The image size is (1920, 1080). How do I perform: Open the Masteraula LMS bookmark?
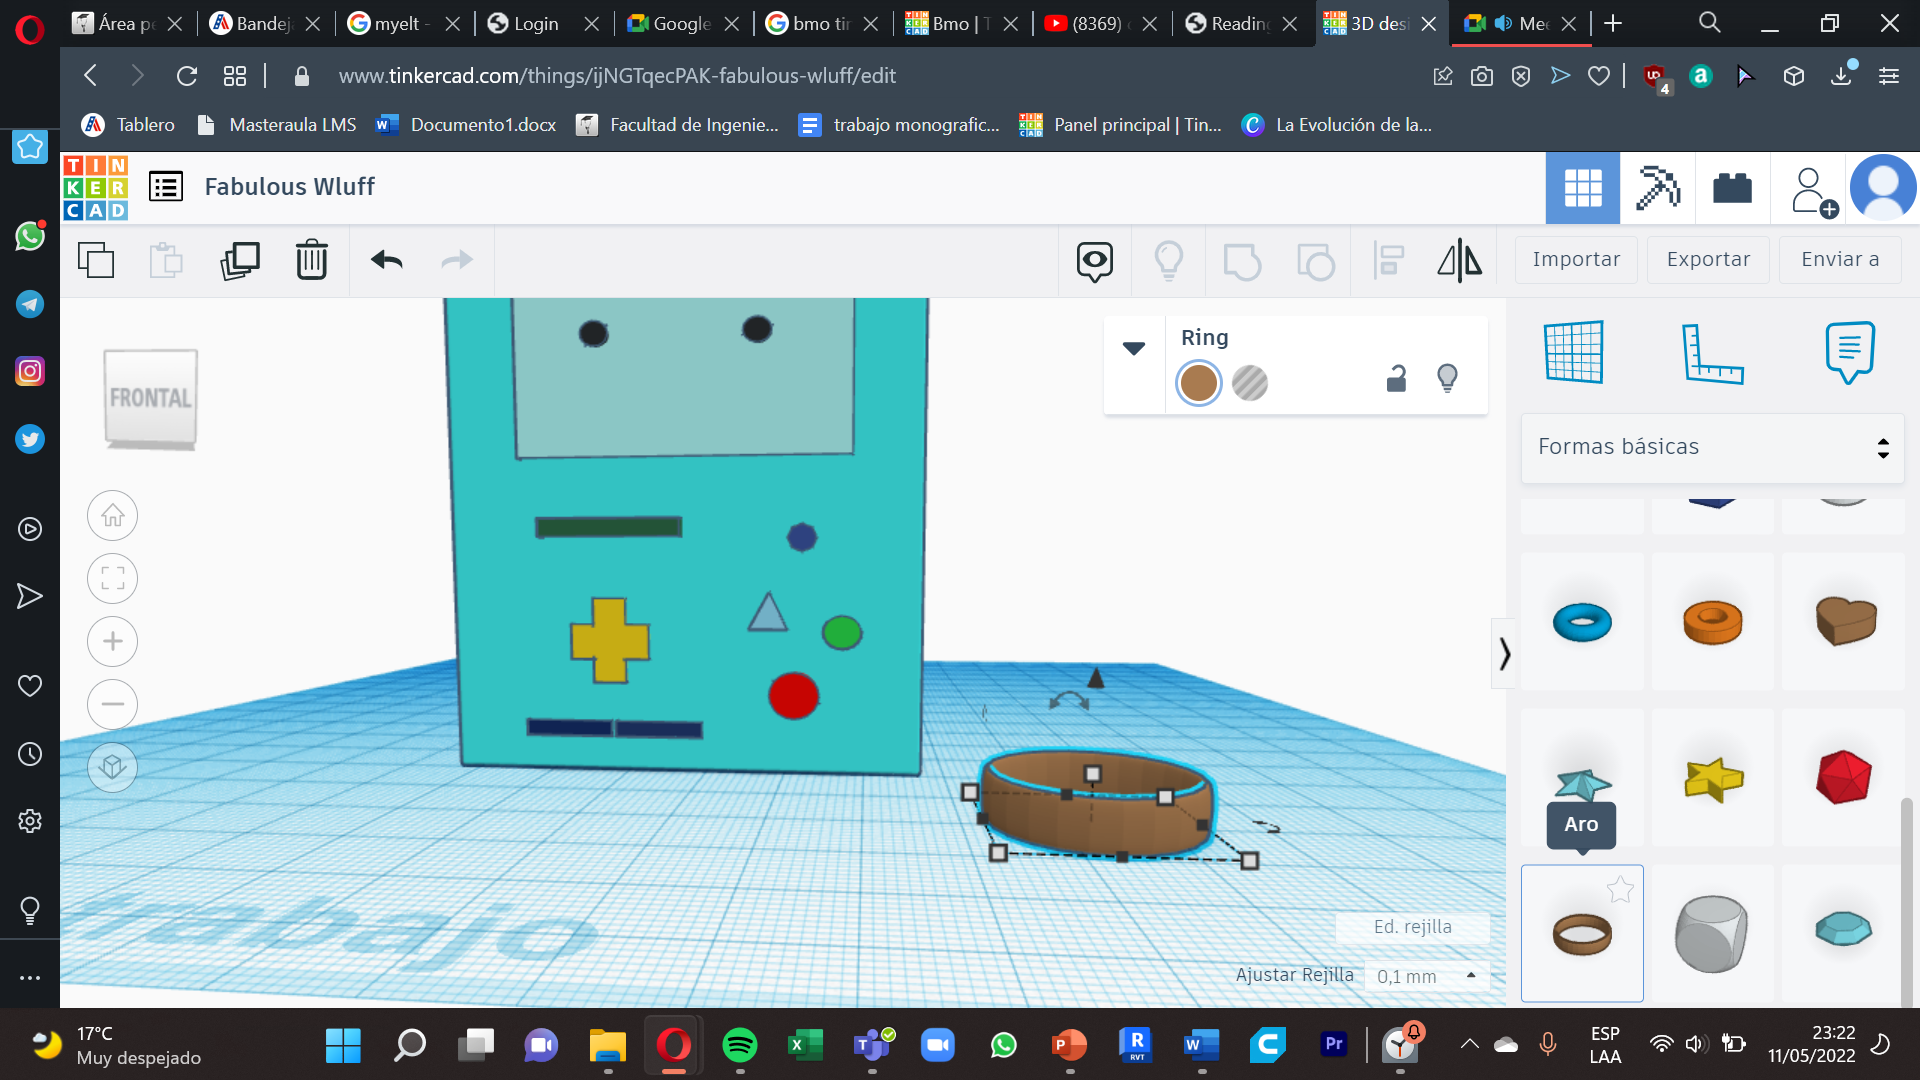pos(277,125)
